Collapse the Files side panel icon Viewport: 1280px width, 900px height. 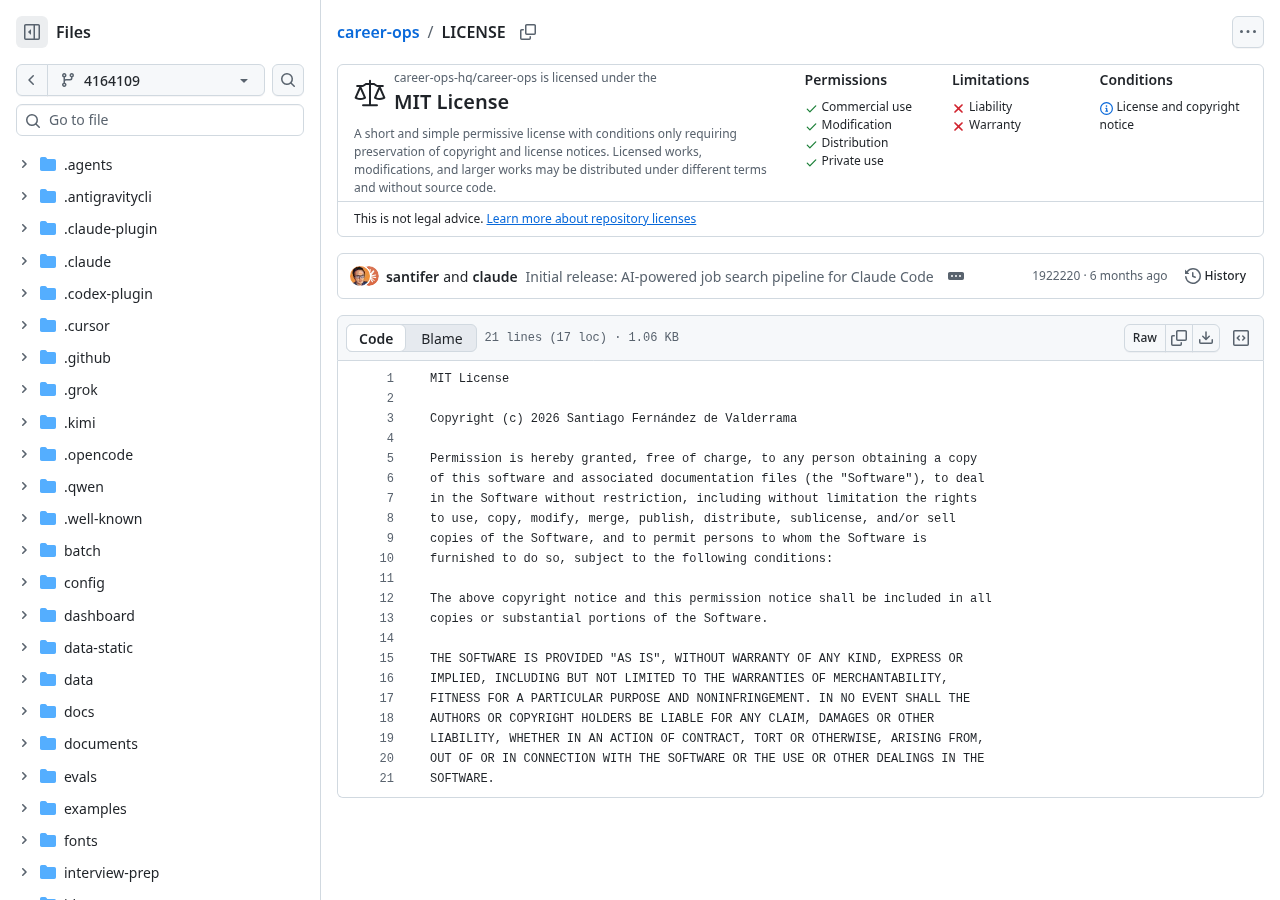[32, 32]
